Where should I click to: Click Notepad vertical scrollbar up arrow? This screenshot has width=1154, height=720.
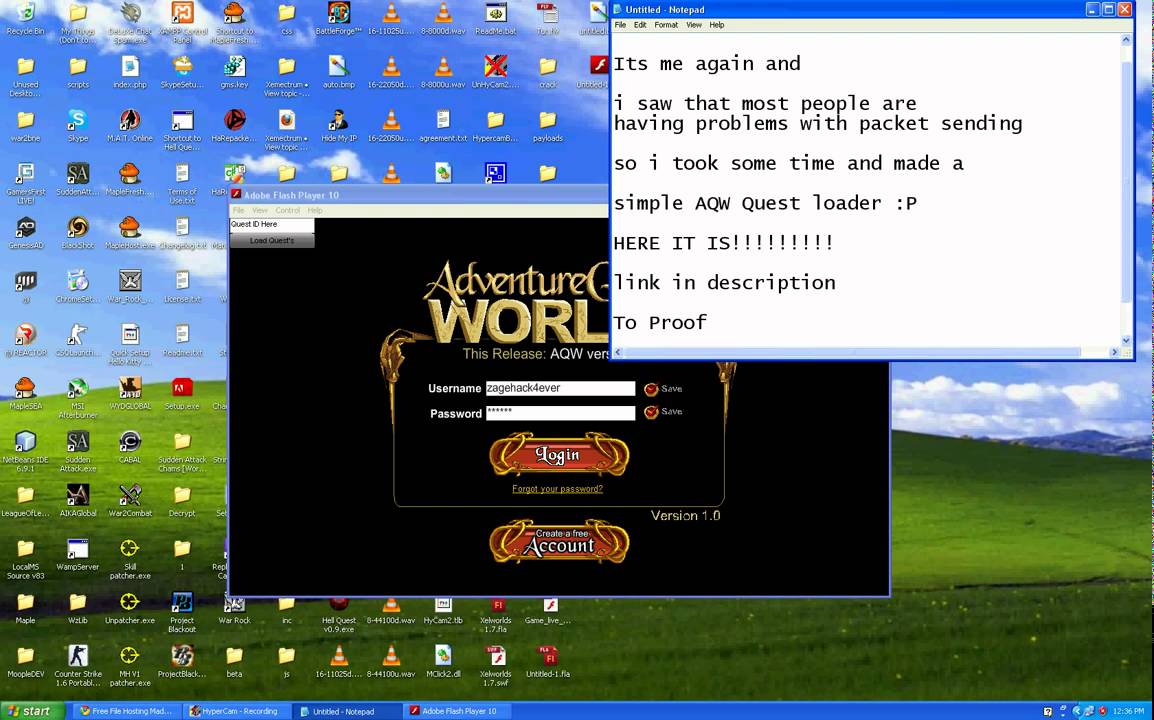tap(1126, 40)
